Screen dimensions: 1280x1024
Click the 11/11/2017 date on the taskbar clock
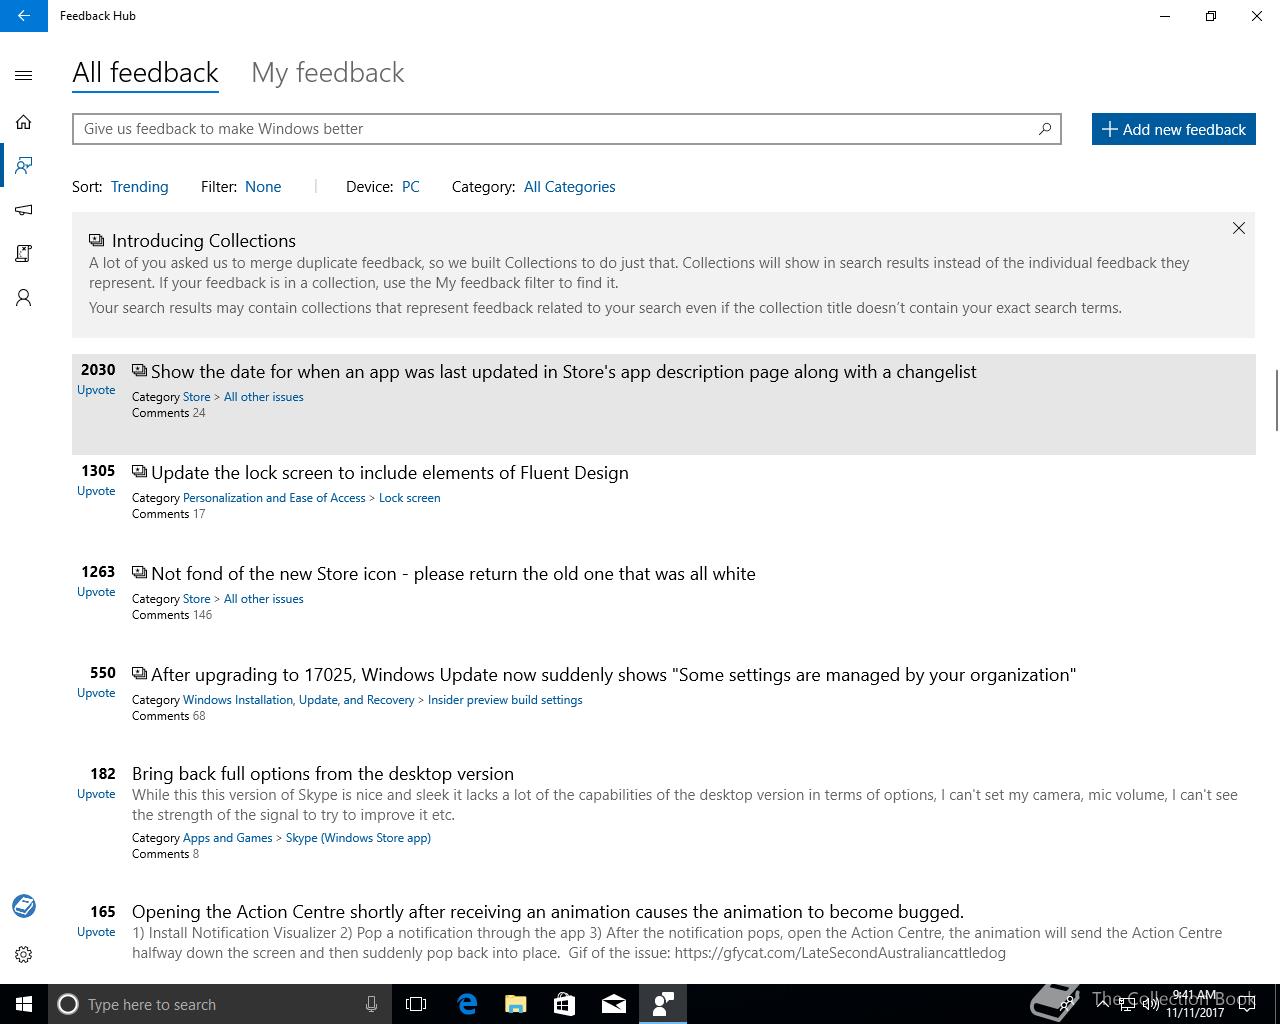click(x=1195, y=1012)
